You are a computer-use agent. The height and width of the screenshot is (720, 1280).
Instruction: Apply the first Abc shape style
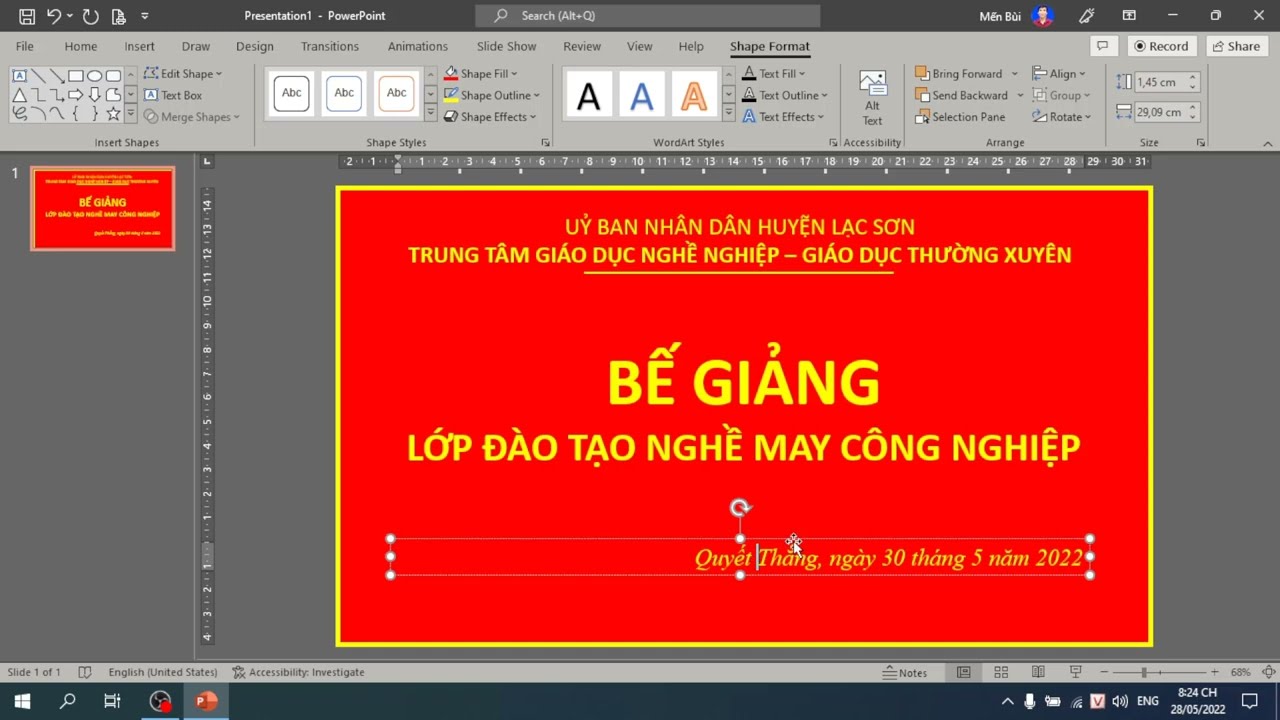(x=291, y=93)
